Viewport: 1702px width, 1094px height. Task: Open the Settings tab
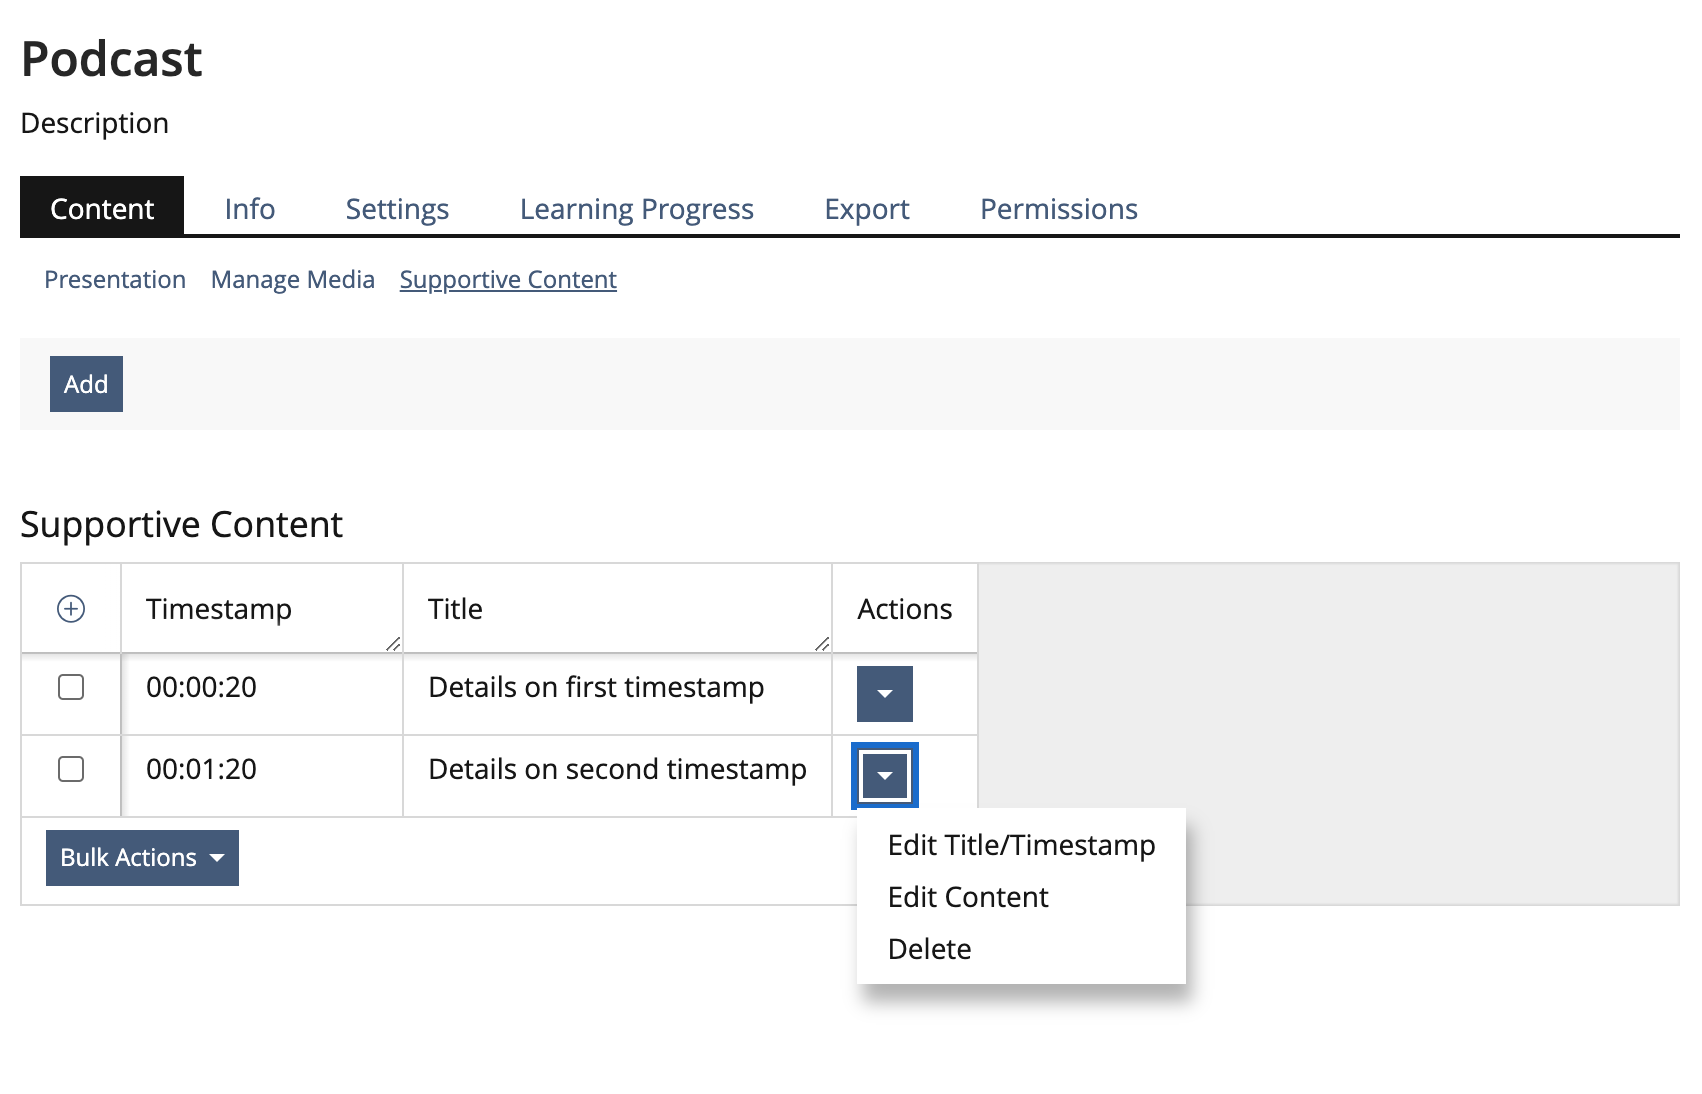pyautogui.click(x=397, y=209)
